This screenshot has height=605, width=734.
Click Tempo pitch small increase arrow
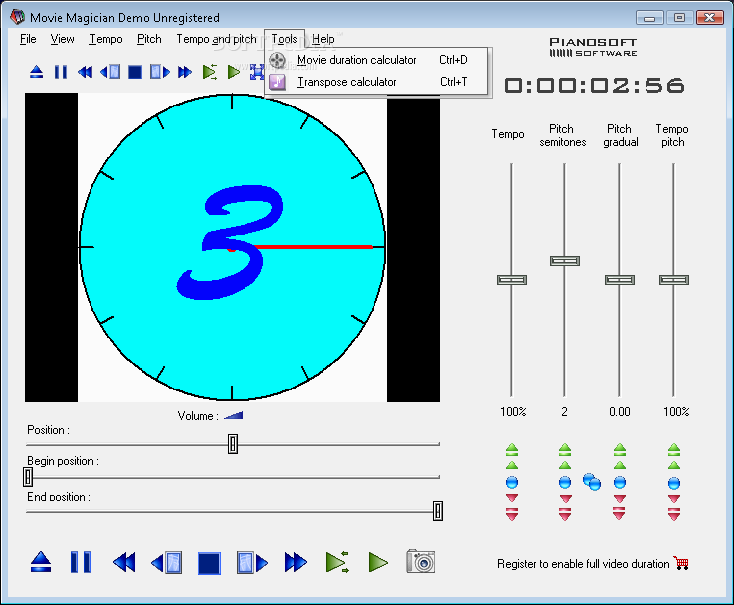674,465
